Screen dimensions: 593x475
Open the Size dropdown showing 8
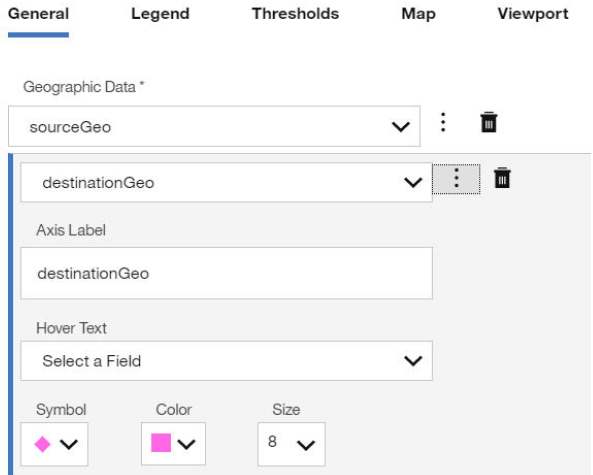click(291, 444)
